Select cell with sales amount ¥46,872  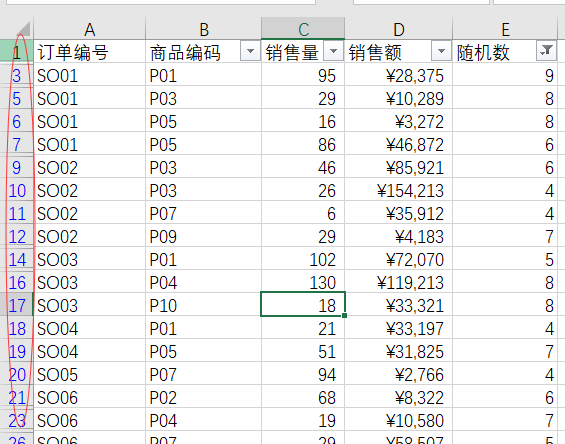pos(399,144)
